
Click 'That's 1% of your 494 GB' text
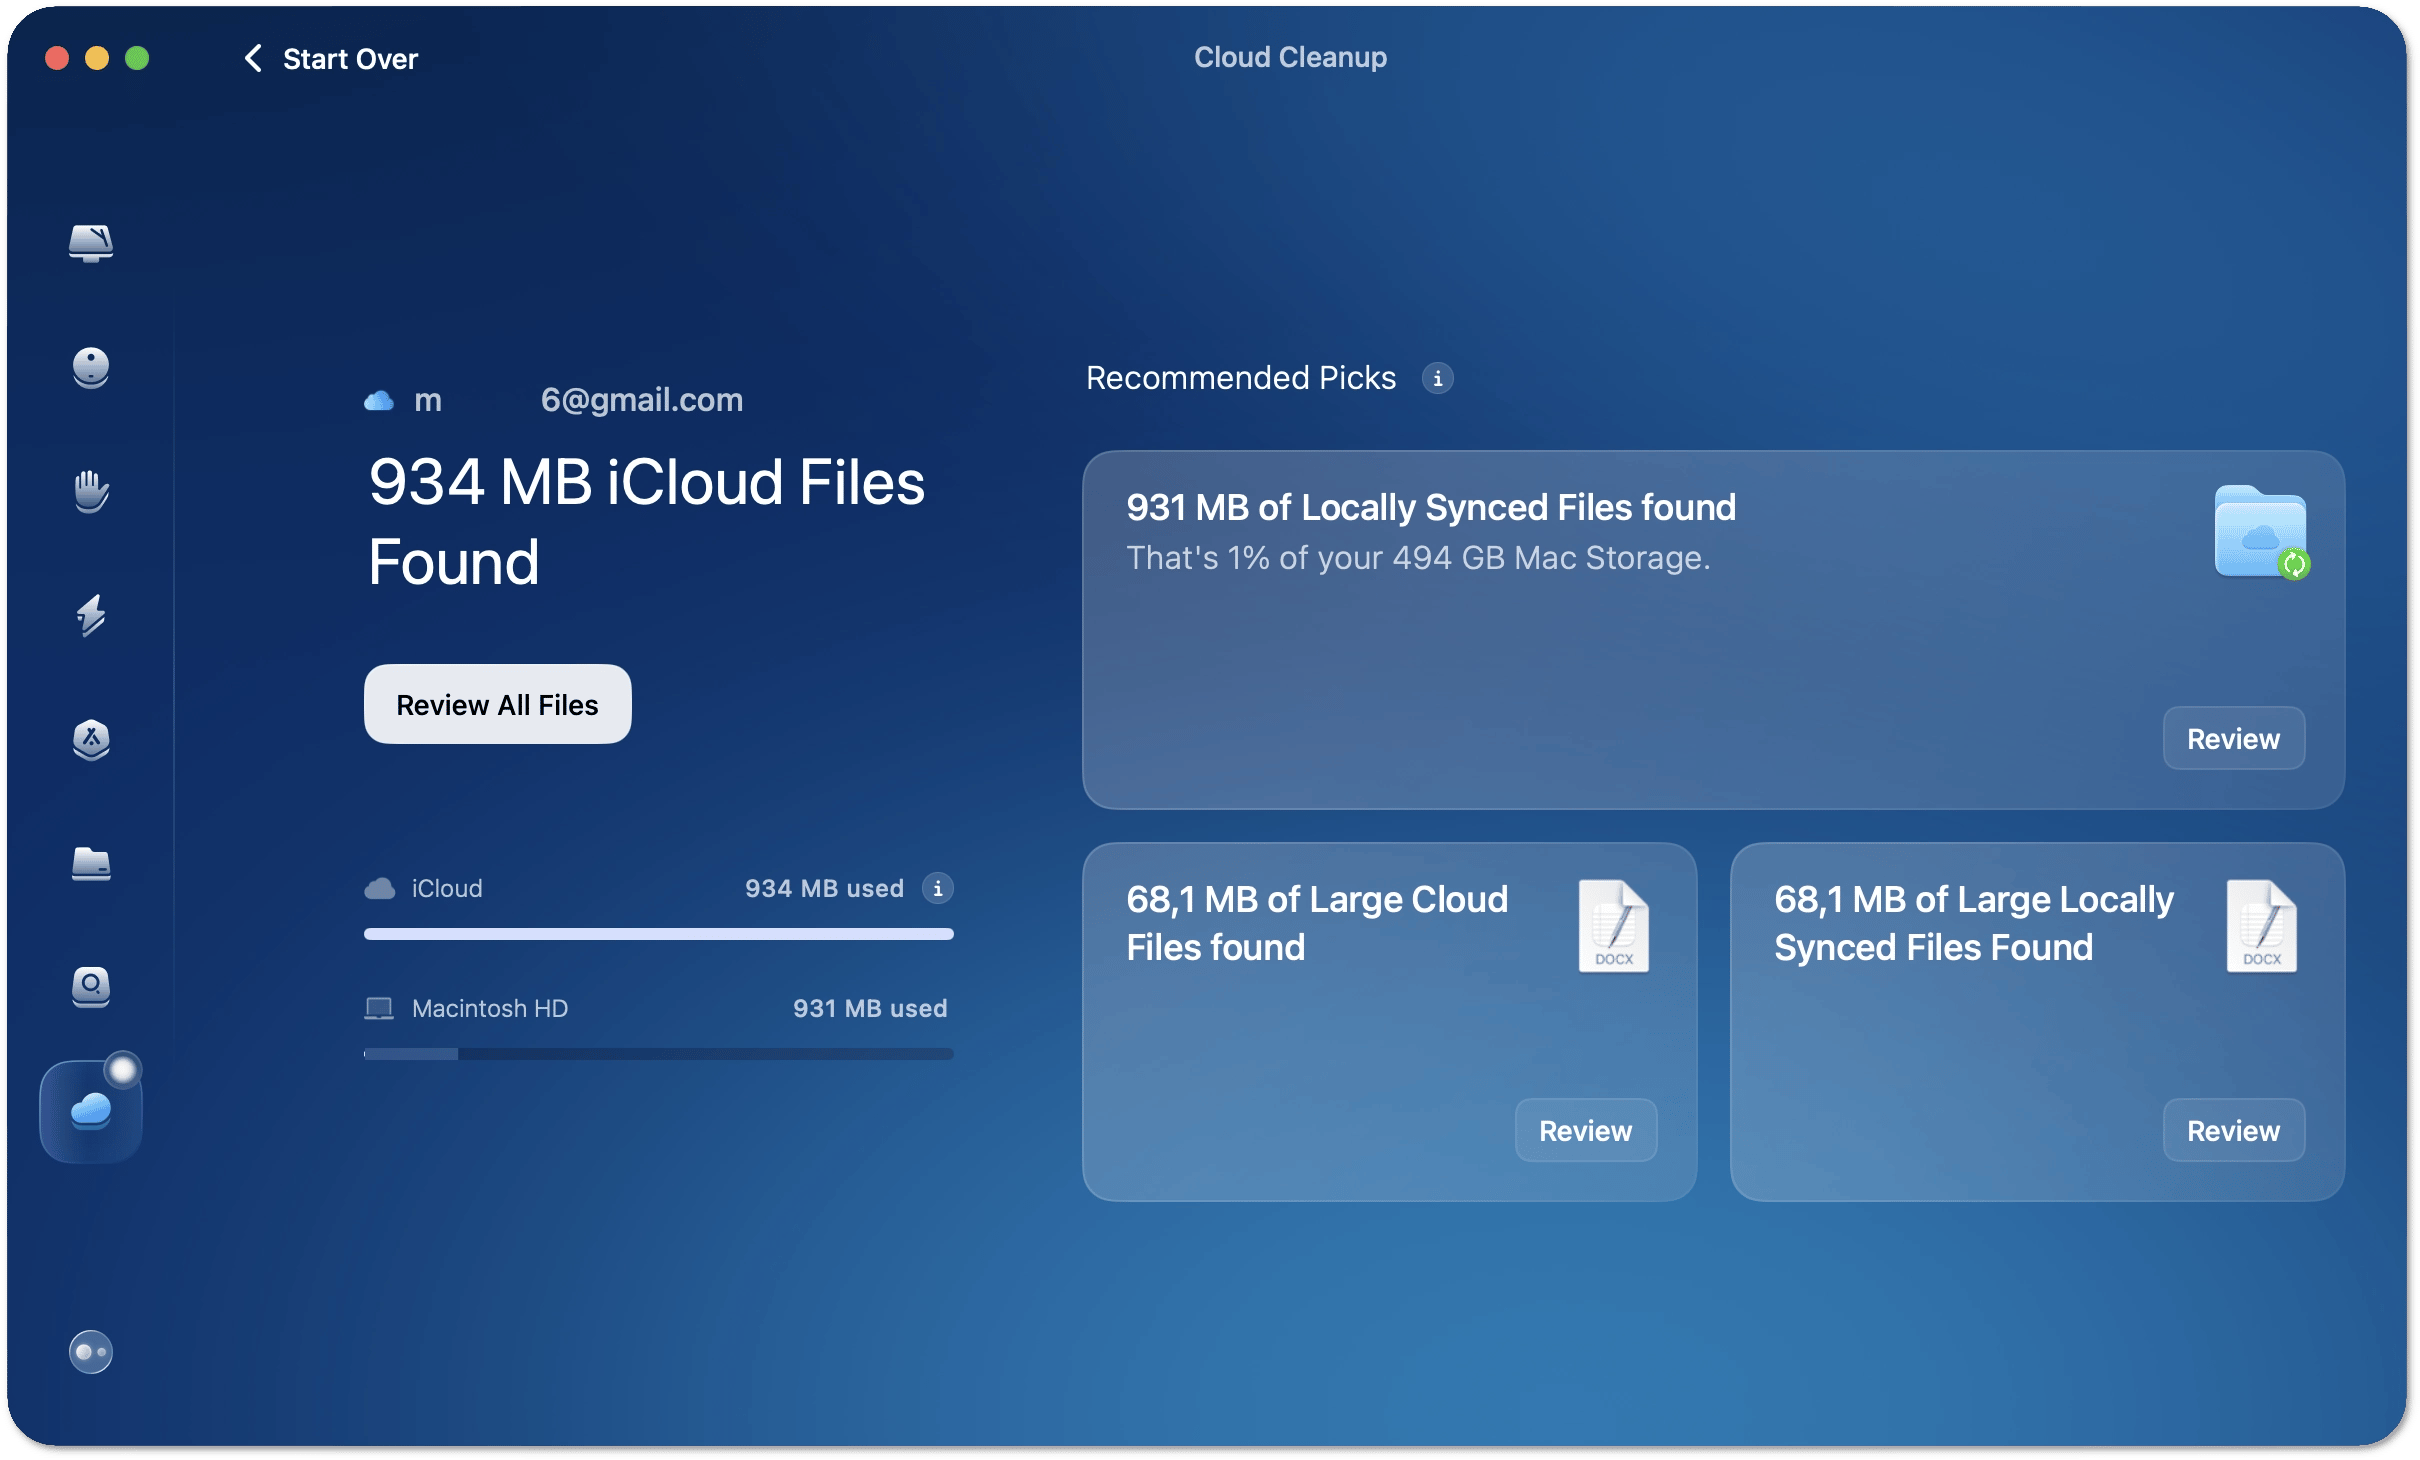1418,558
